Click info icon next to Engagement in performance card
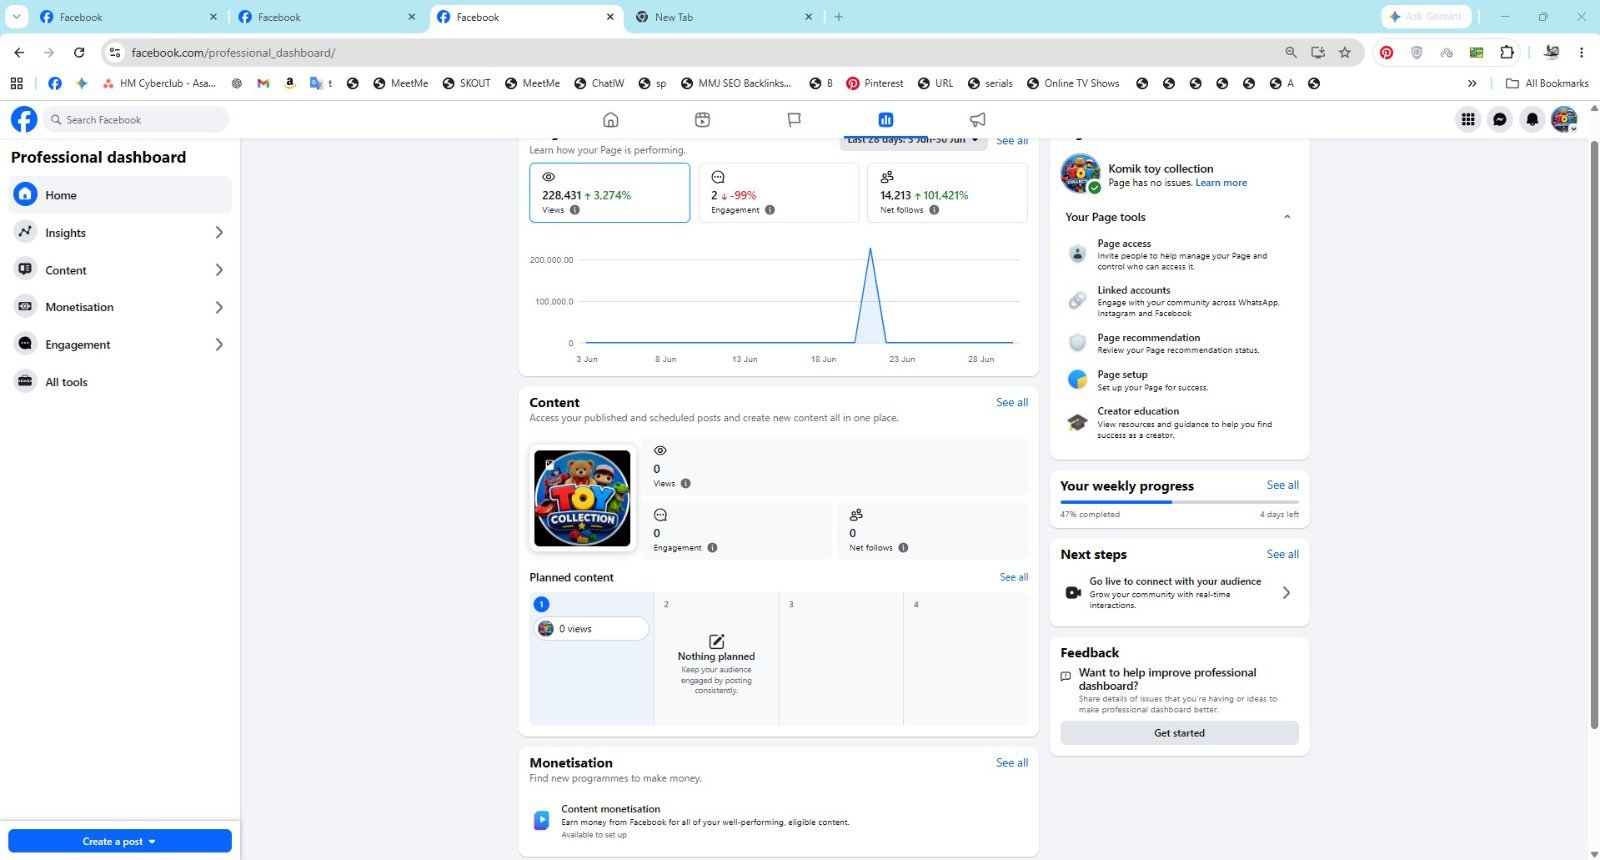Image resolution: width=1600 pixels, height=860 pixels. click(x=770, y=210)
